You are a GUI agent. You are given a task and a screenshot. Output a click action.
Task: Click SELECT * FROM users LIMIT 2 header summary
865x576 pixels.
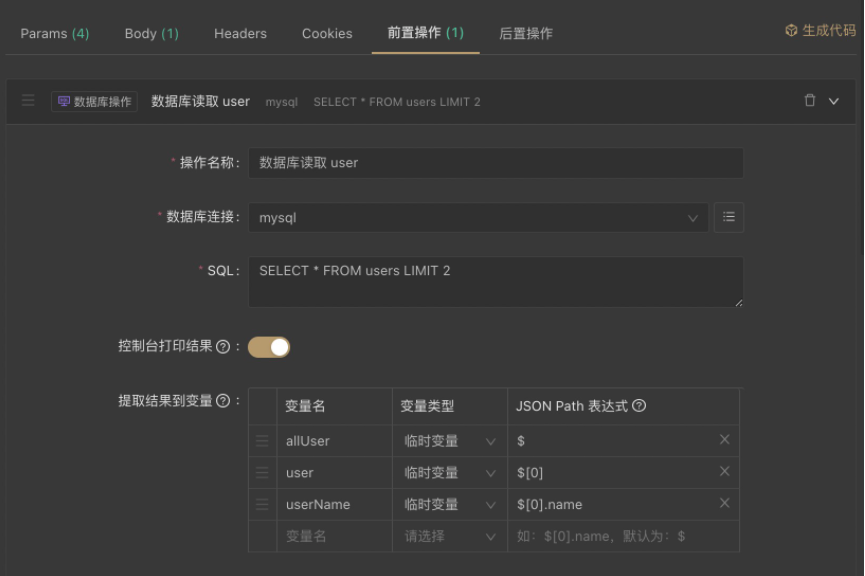397,102
